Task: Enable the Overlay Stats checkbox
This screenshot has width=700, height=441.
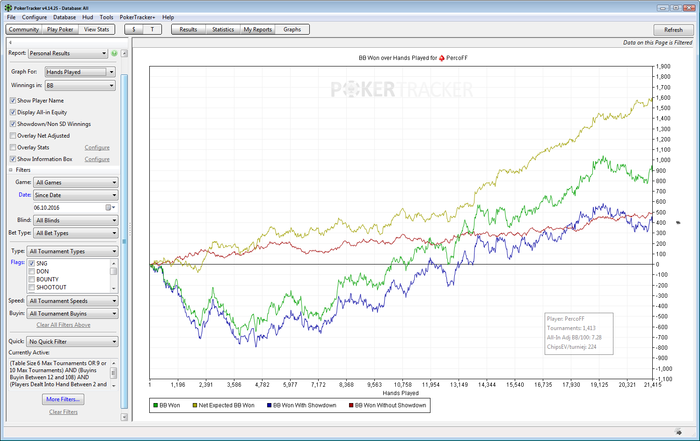Action: [13, 147]
